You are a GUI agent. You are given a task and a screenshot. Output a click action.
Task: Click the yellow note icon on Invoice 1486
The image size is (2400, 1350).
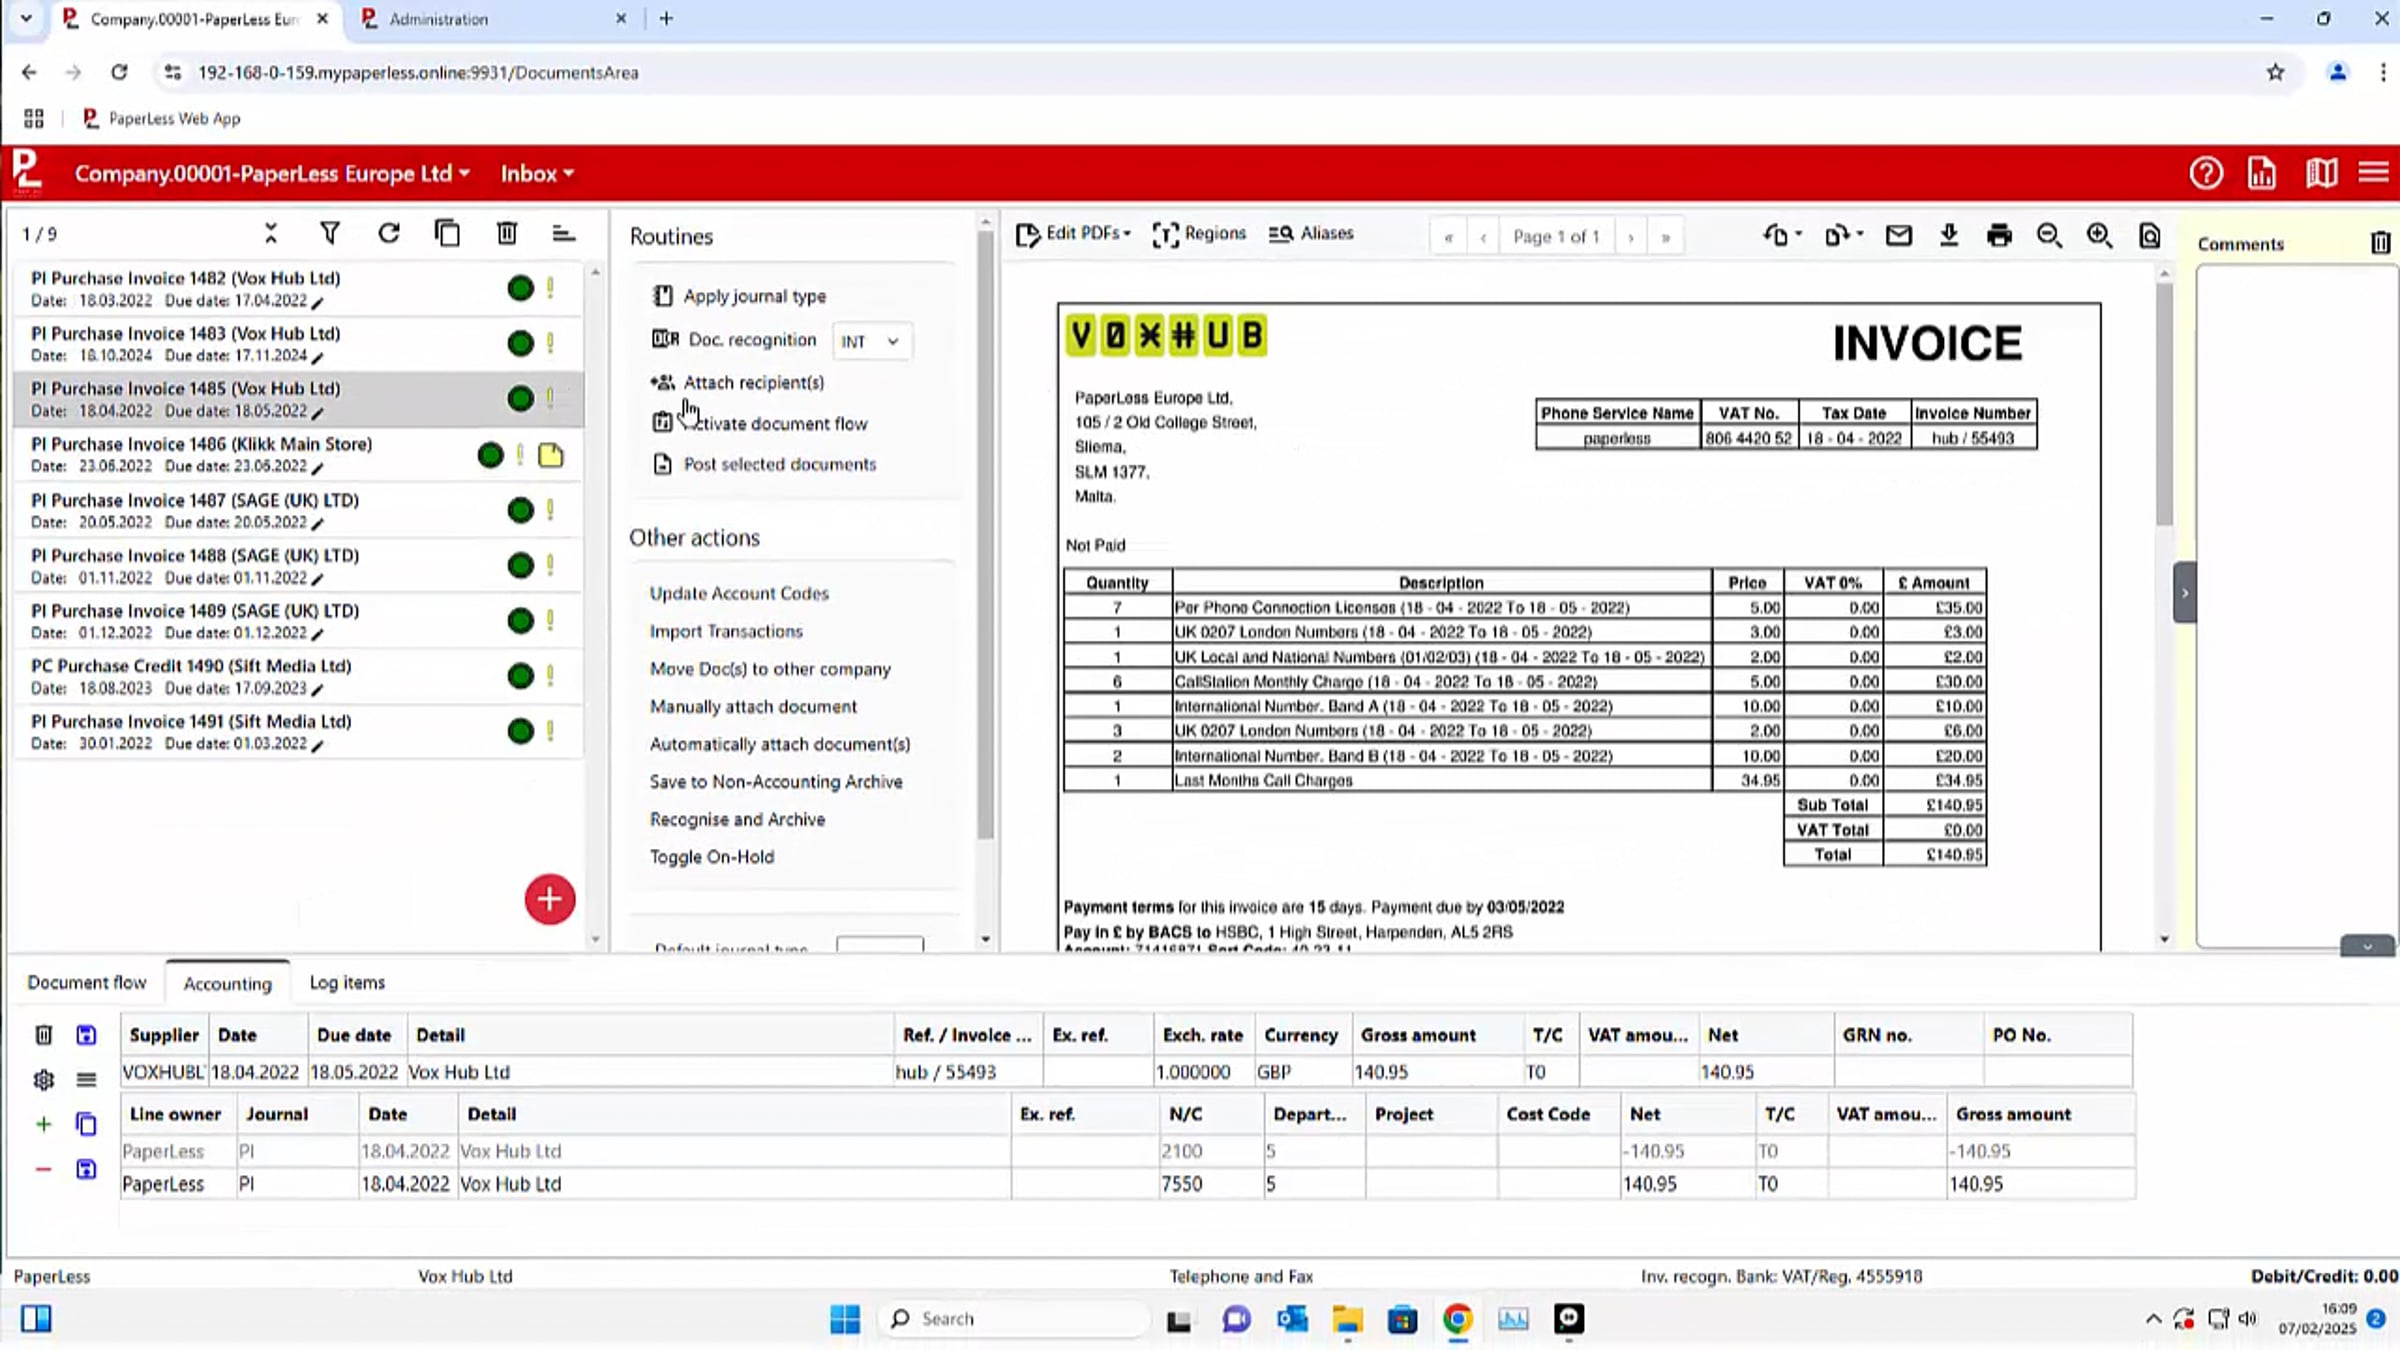tap(551, 456)
